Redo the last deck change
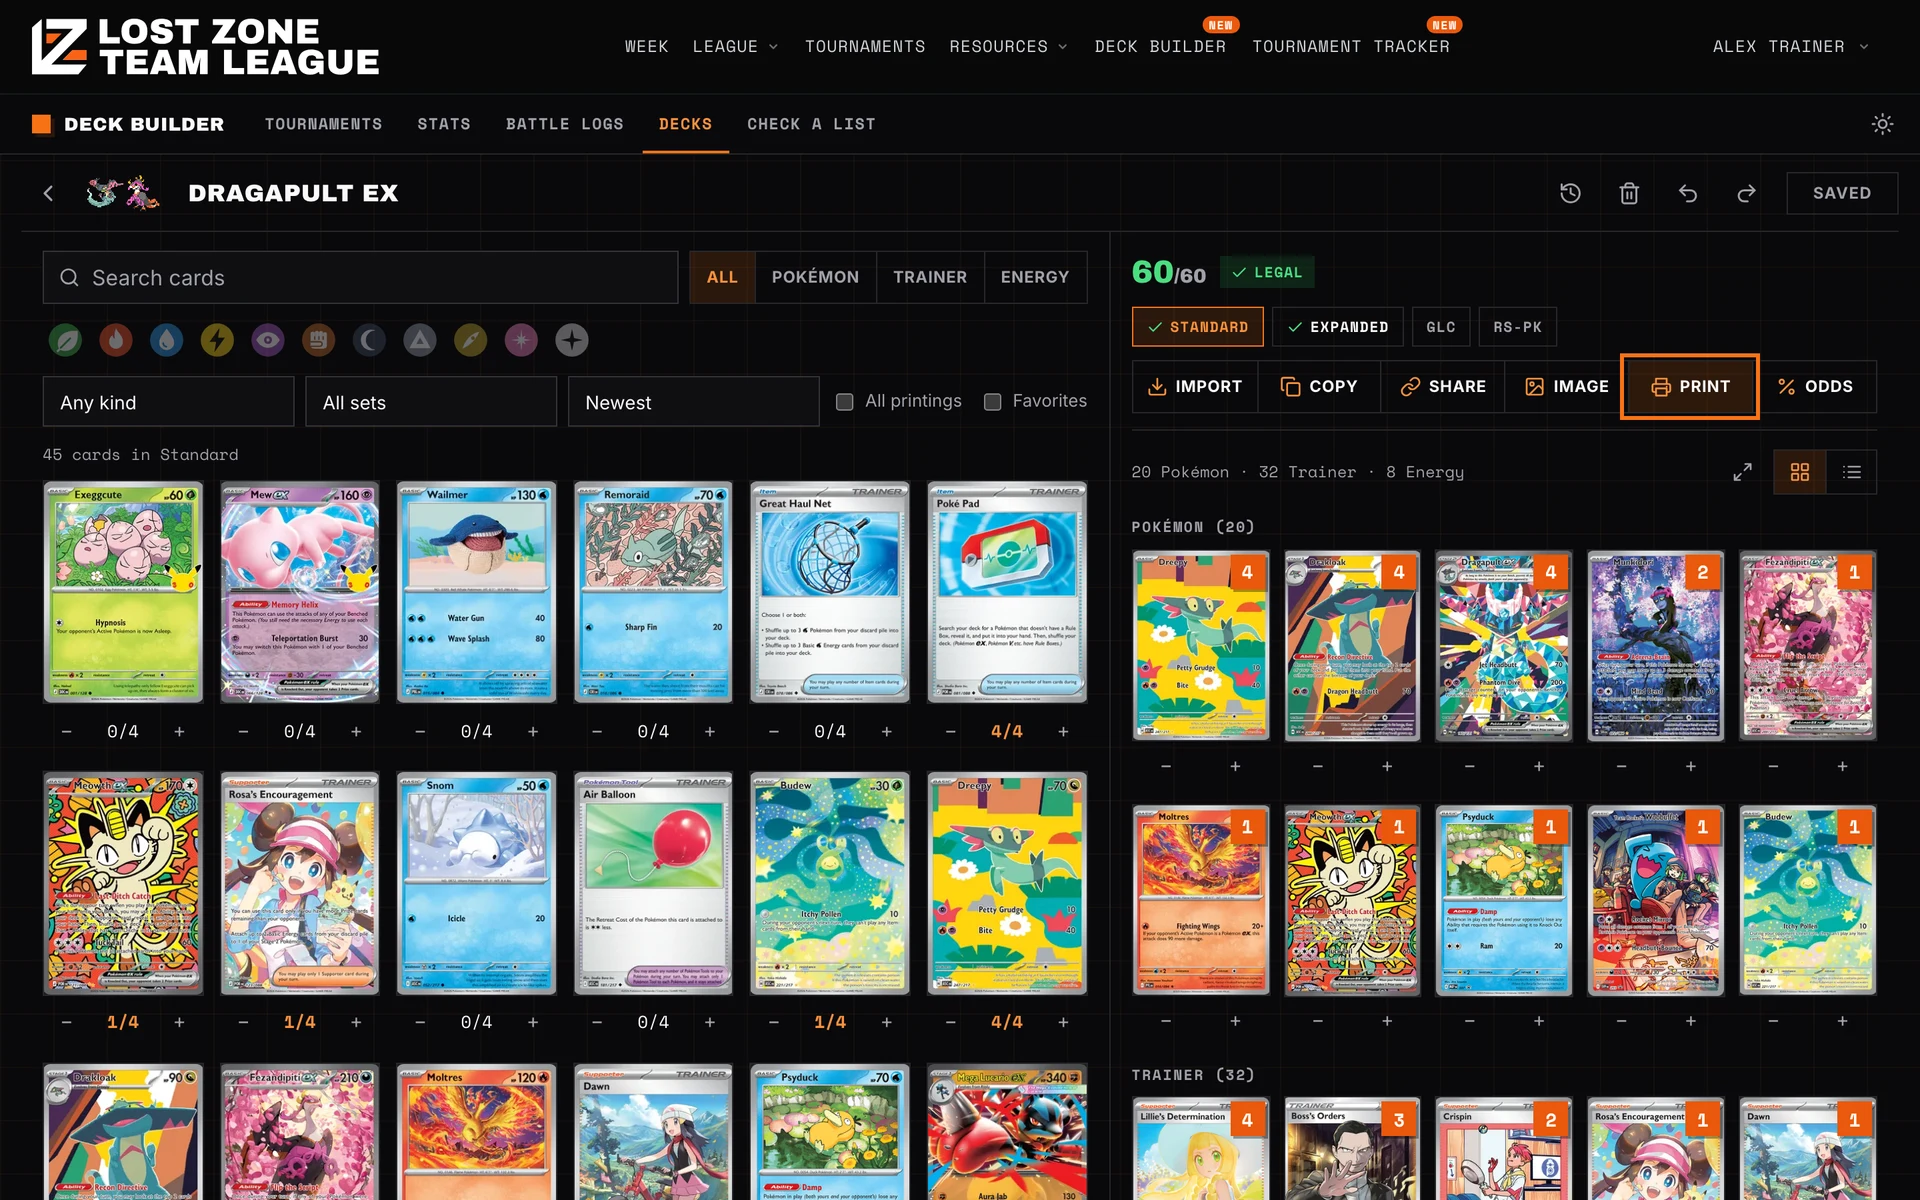The width and height of the screenshot is (1920, 1200). (x=1746, y=193)
